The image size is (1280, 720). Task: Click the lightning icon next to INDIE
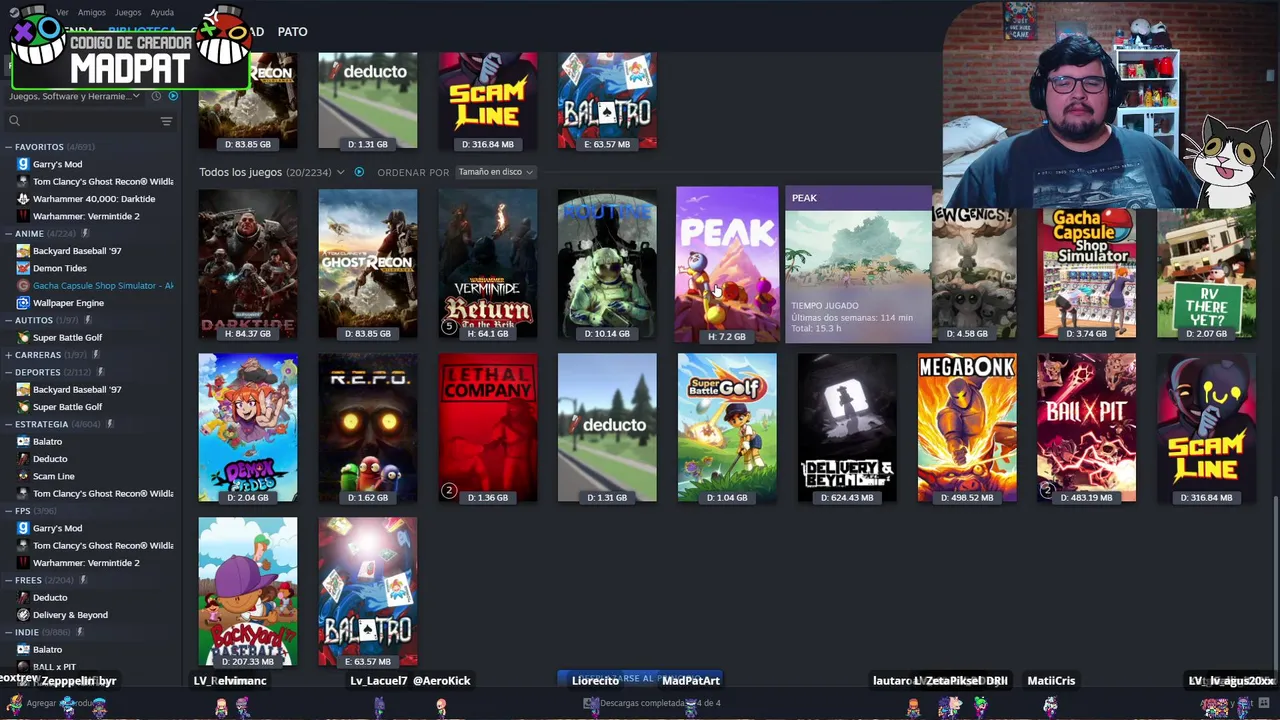coord(79,632)
